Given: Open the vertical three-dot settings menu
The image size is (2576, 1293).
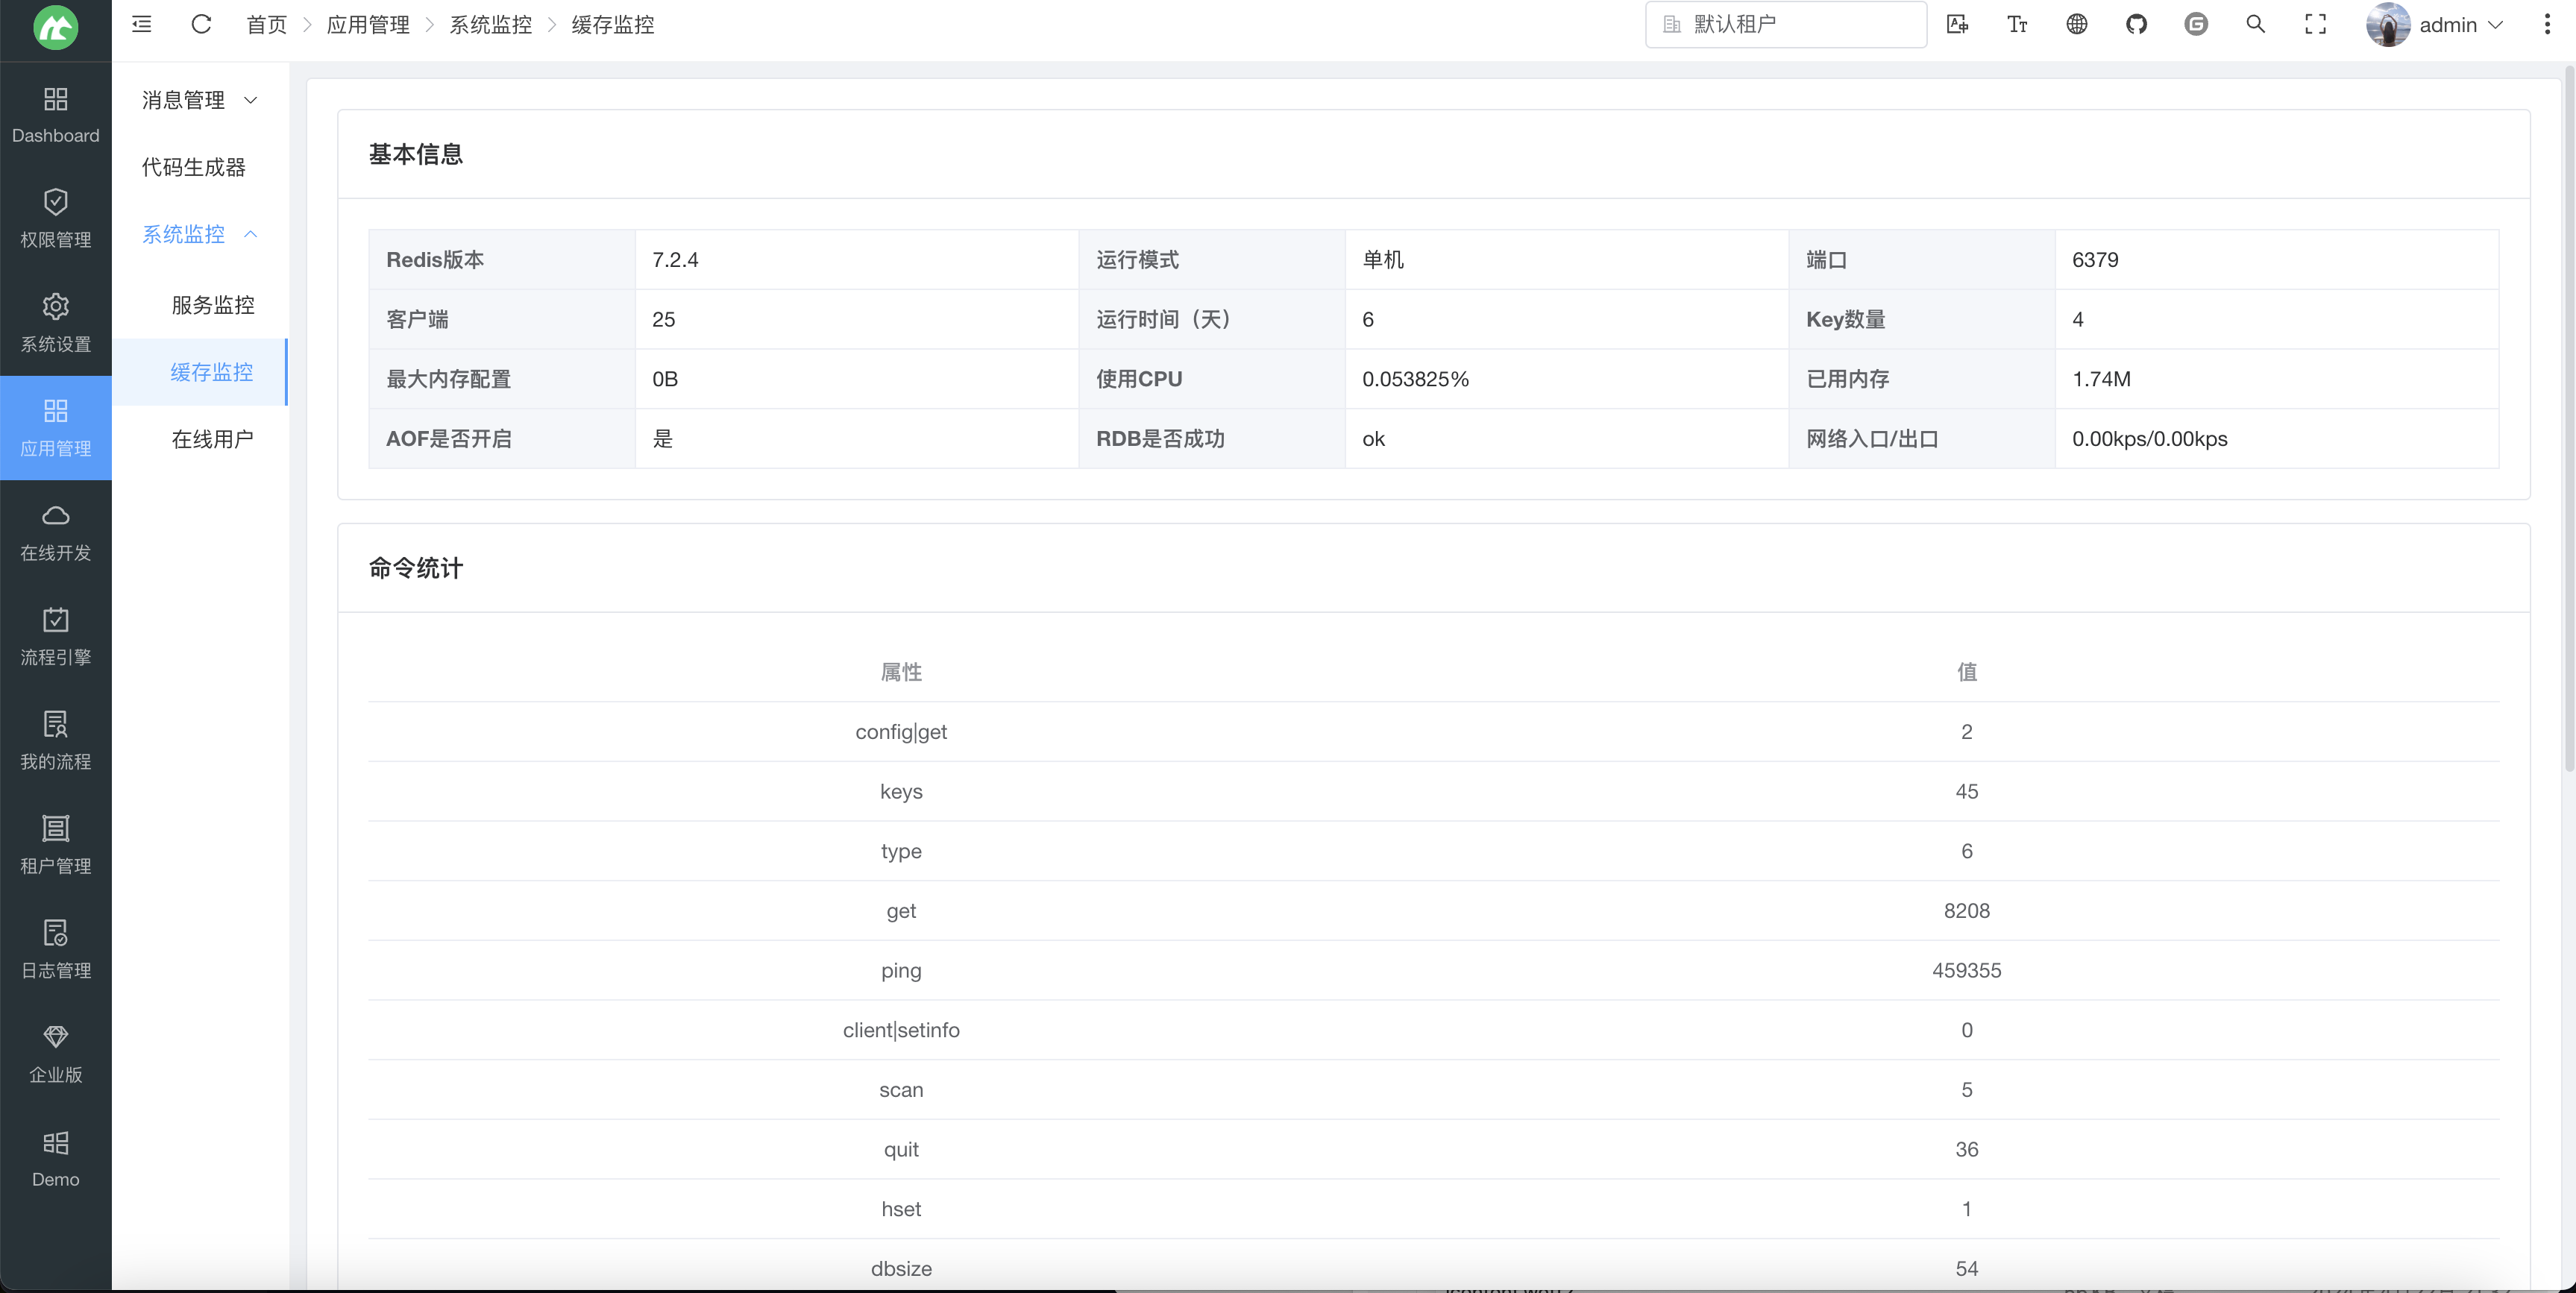Looking at the screenshot, I should (2546, 24).
